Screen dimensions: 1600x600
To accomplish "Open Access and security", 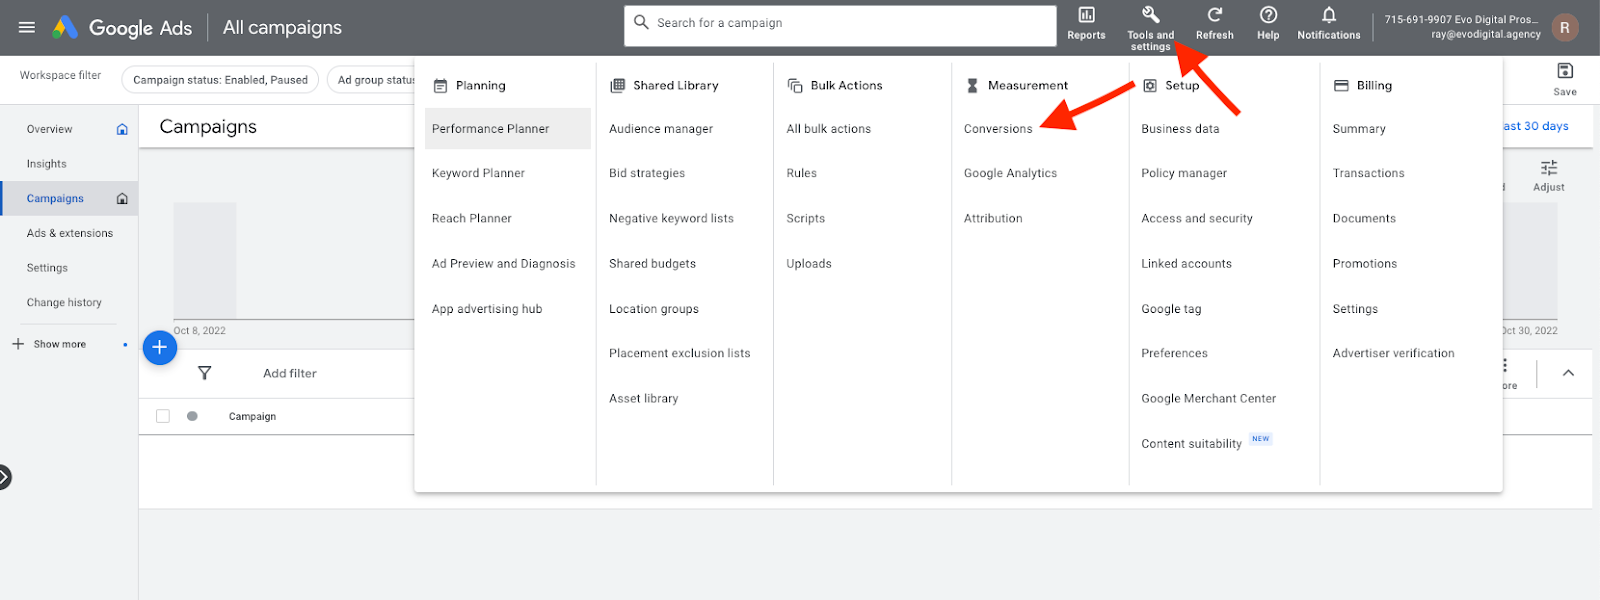I will coord(1197,218).
